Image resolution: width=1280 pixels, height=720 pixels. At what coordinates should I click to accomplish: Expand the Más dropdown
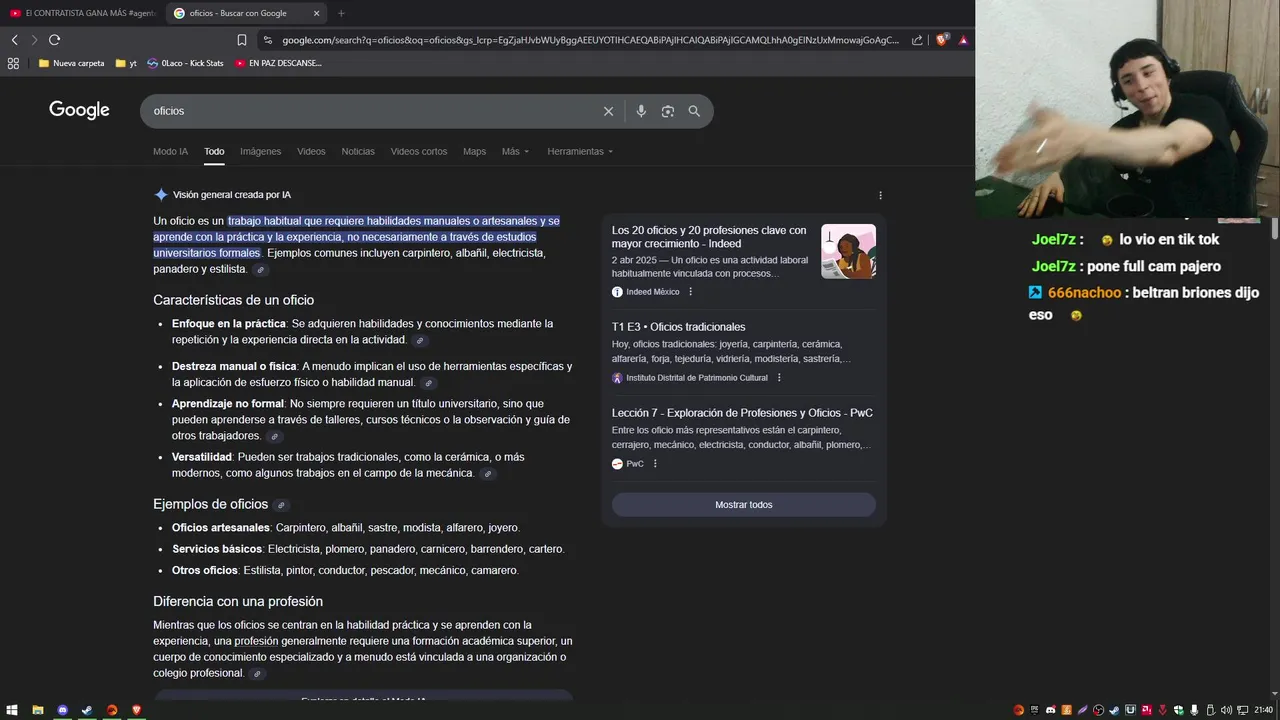tap(515, 152)
